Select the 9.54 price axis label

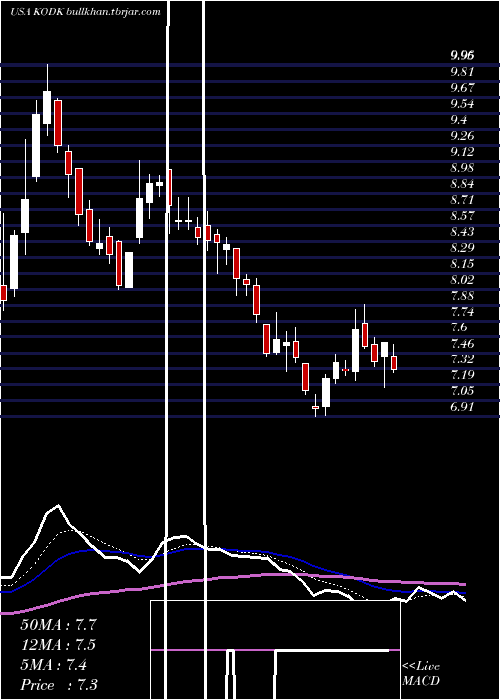click(x=462, y=104)
